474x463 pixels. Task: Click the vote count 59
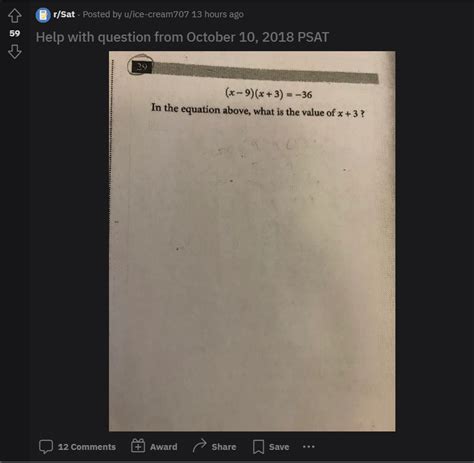15,33
